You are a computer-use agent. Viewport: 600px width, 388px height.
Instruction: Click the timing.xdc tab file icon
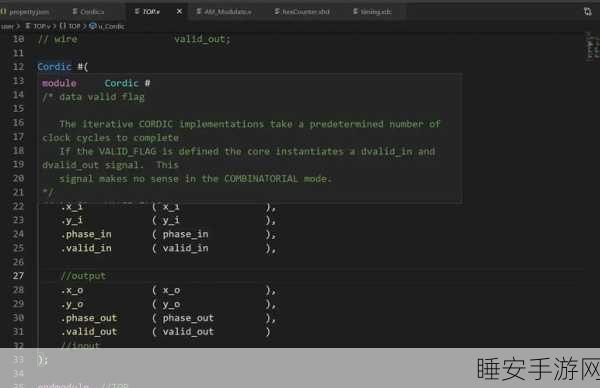click(355, 11)
